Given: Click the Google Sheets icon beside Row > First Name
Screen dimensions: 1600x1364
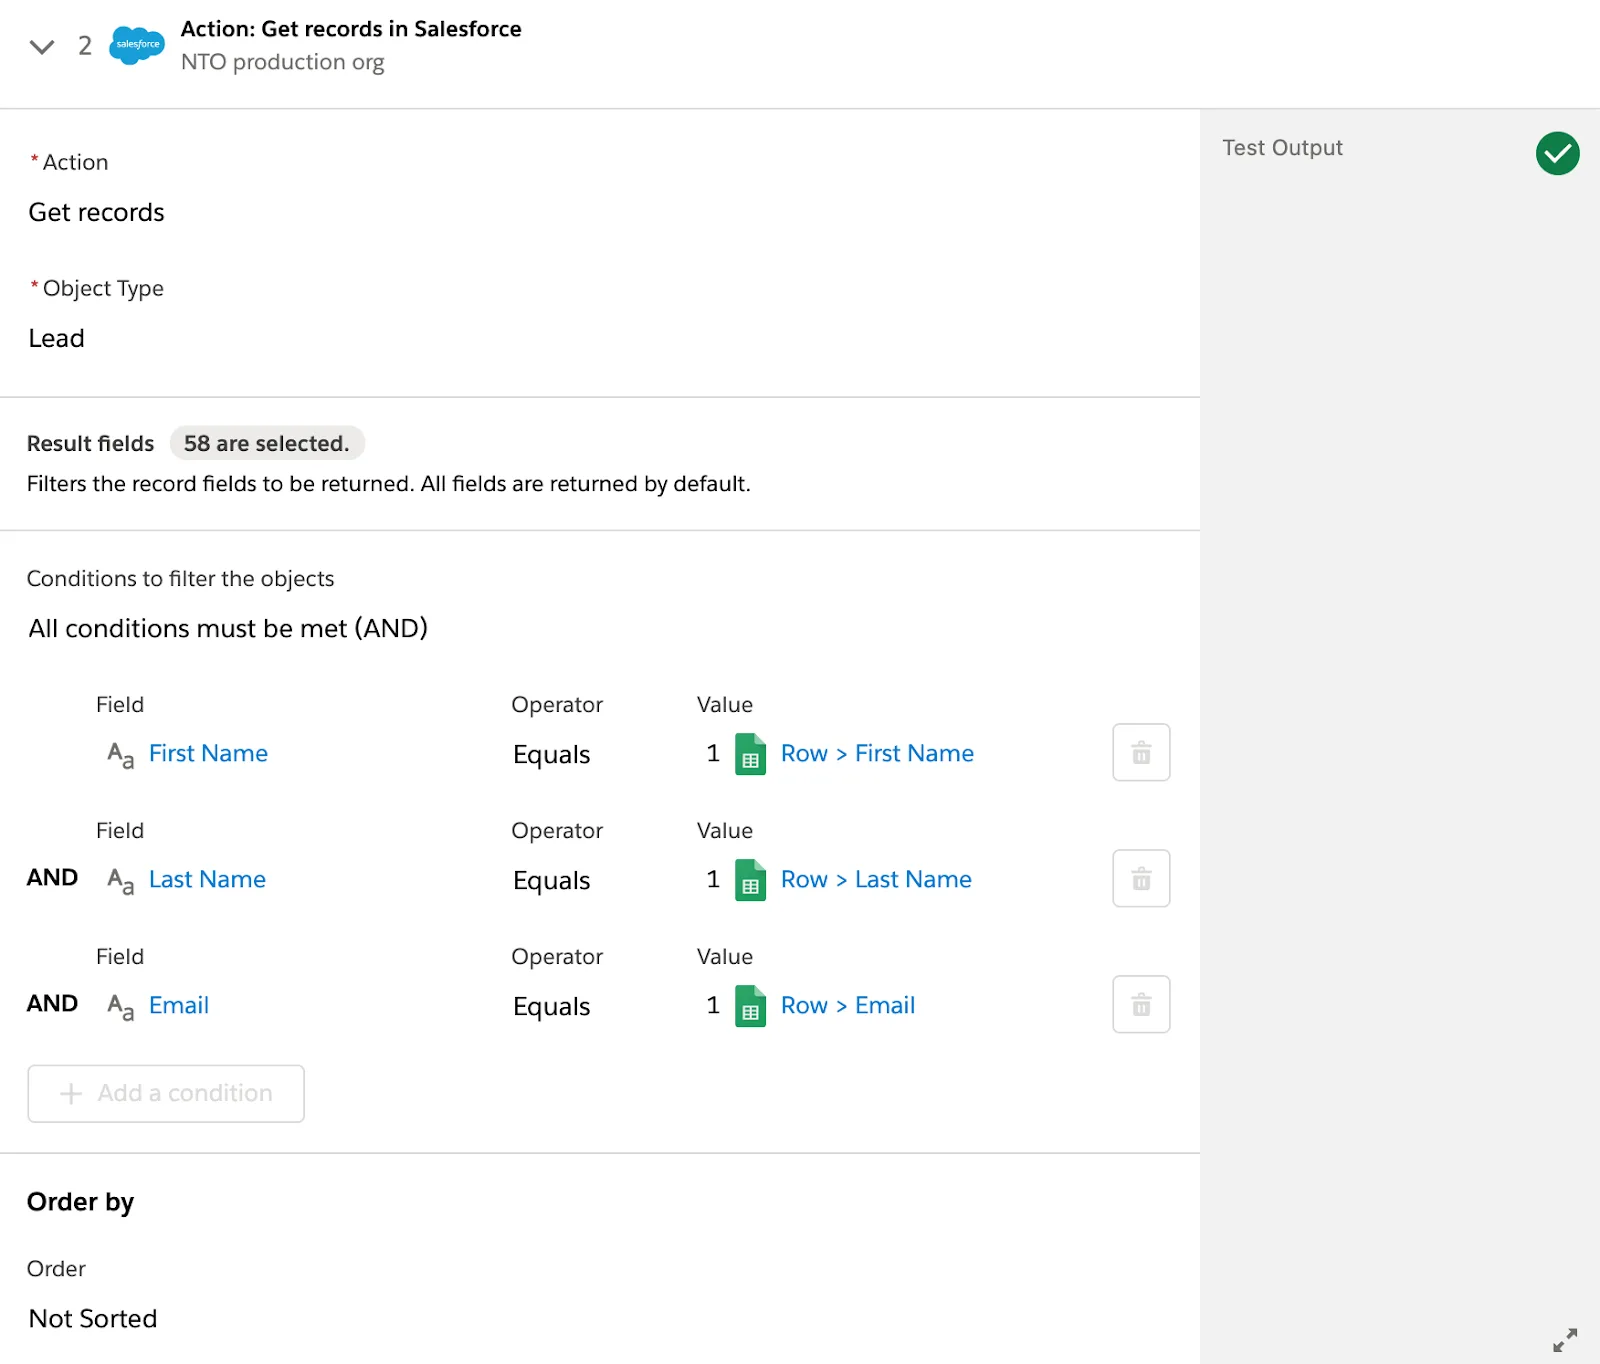Looking at the screenshot, I should pos(750,756).
